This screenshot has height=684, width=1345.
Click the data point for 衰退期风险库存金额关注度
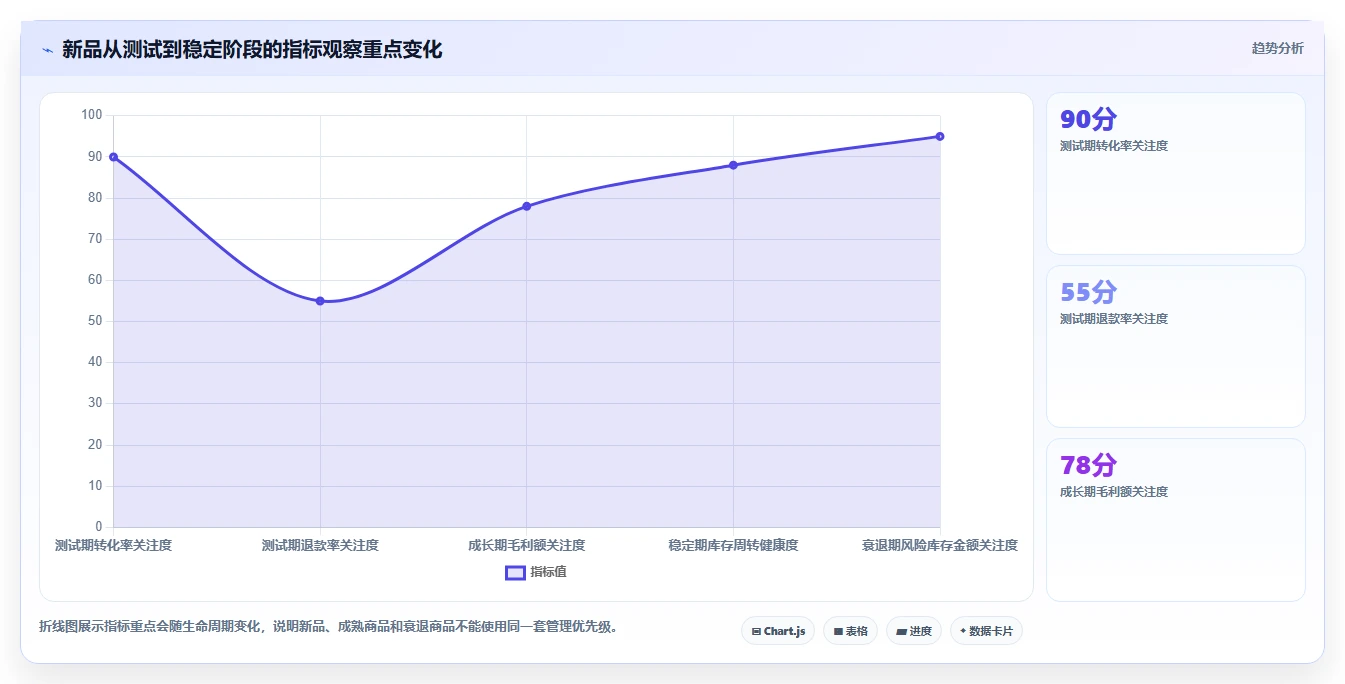point(940,136)
